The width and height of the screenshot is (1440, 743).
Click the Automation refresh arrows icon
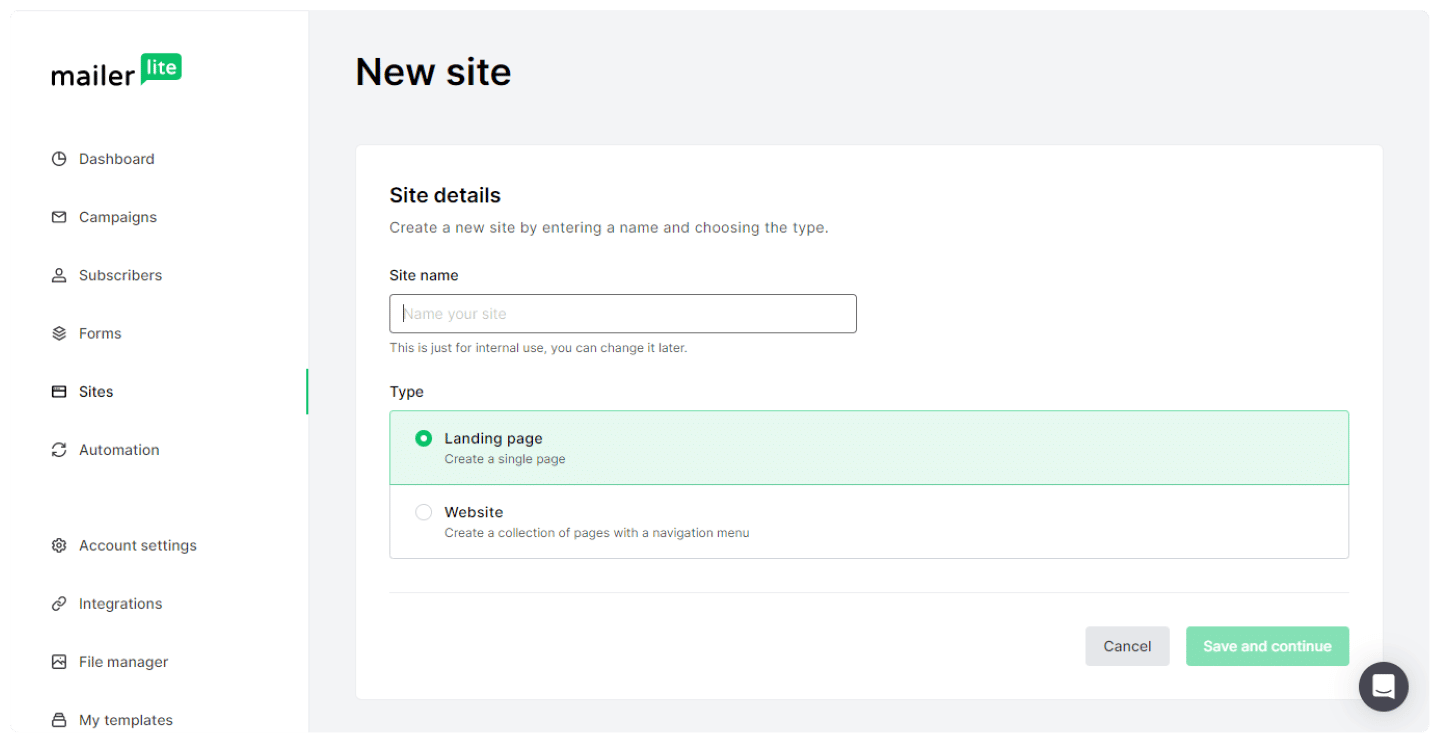pyautogui.click(x=59, y=450)
